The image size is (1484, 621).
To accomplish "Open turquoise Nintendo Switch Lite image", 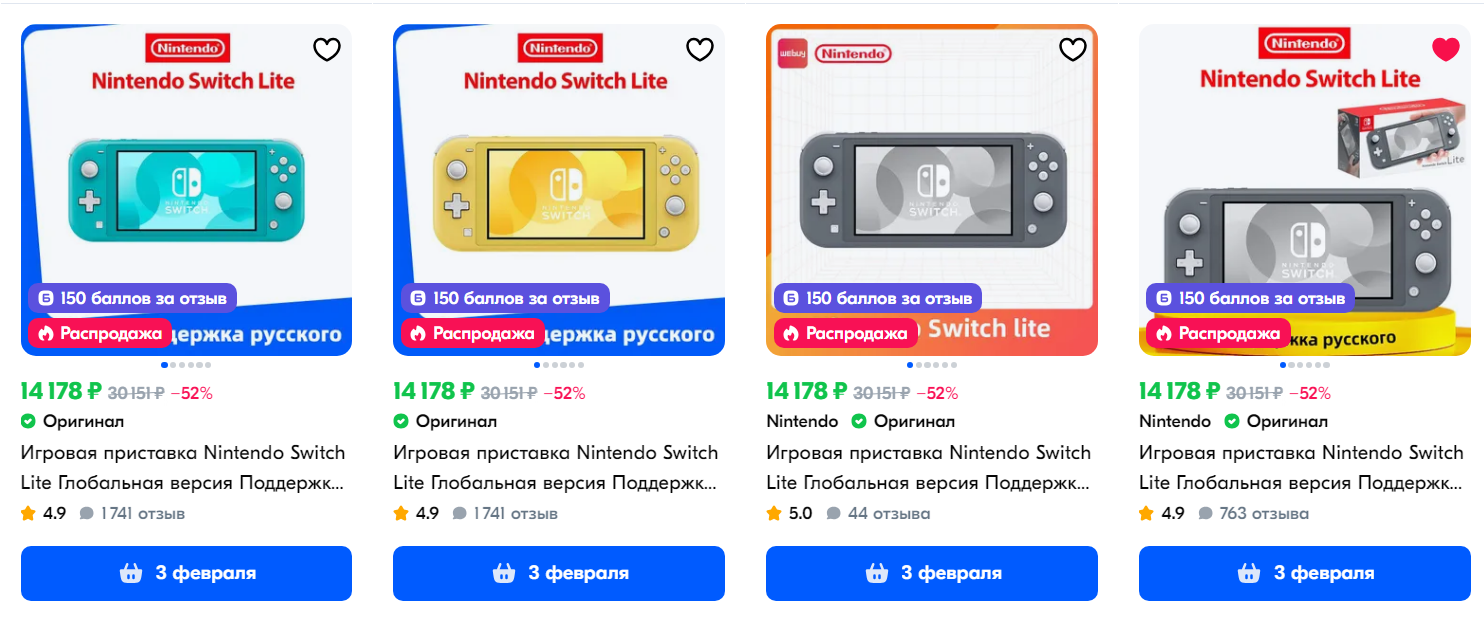I will coord(186,190).
